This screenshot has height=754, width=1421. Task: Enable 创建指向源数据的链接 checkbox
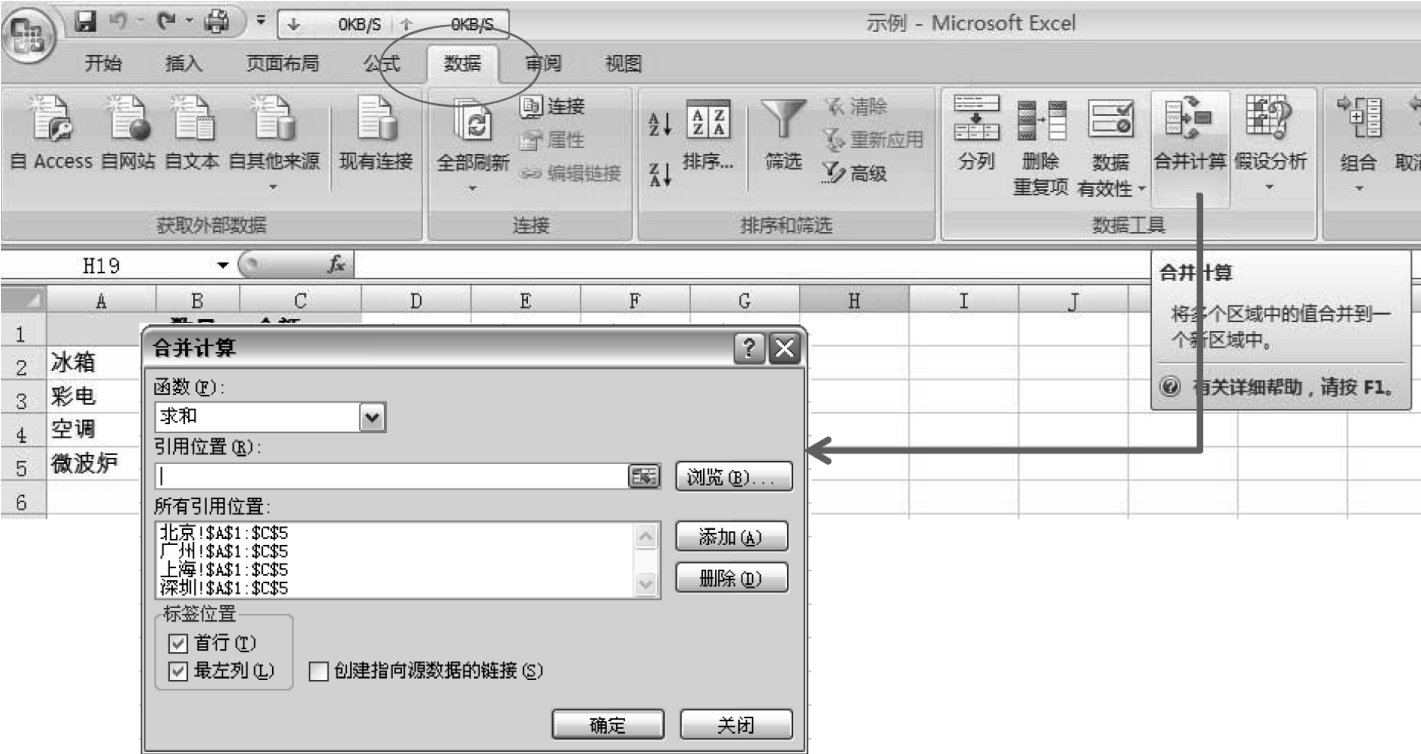(x=318, y=671)
